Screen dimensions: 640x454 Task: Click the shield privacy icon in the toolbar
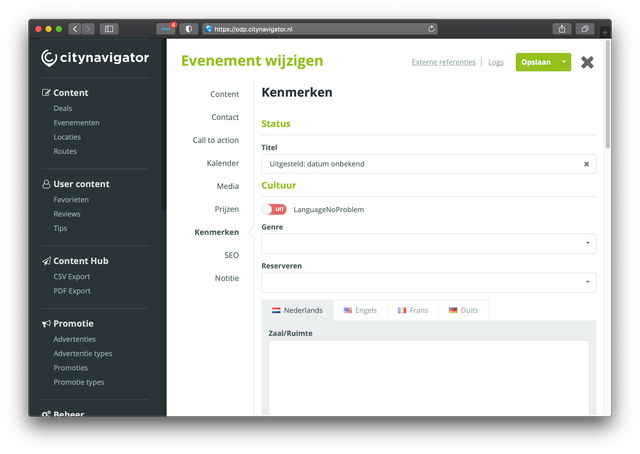click(189, 29)
